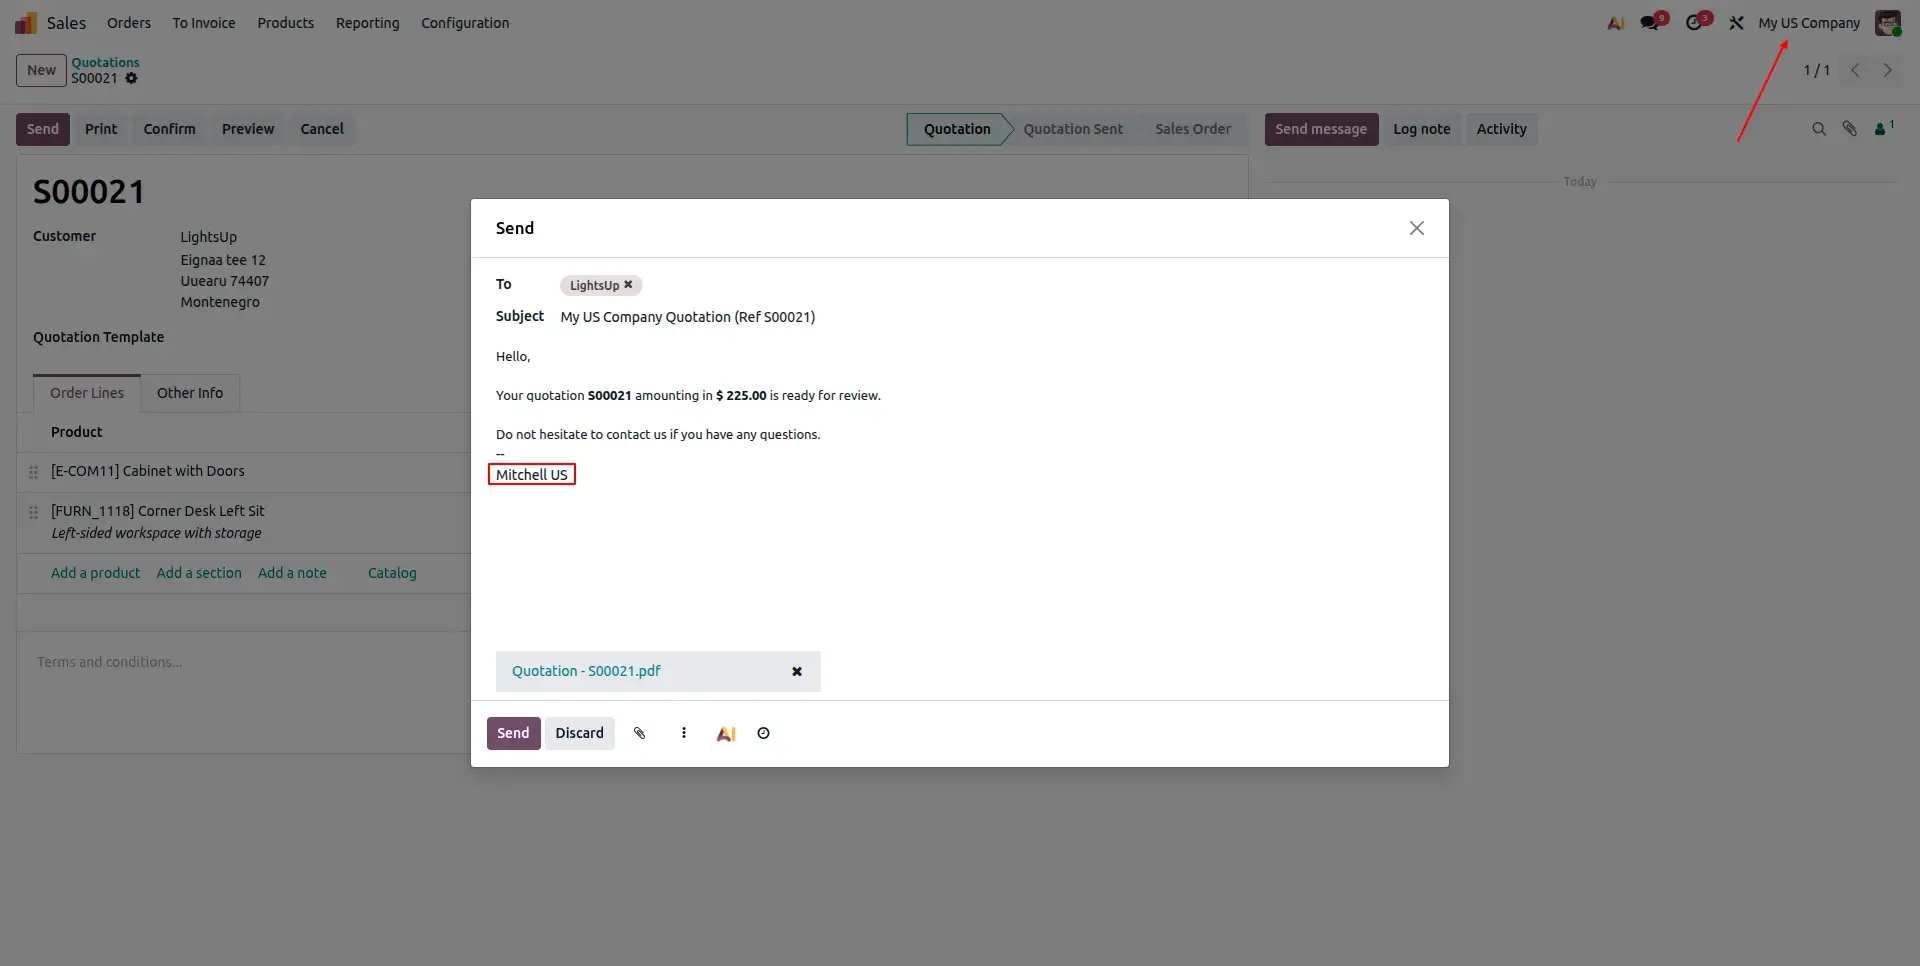The image size is (1920, 966).
Task: Click the email body greeting Hello,
Action: coord(513,356)
